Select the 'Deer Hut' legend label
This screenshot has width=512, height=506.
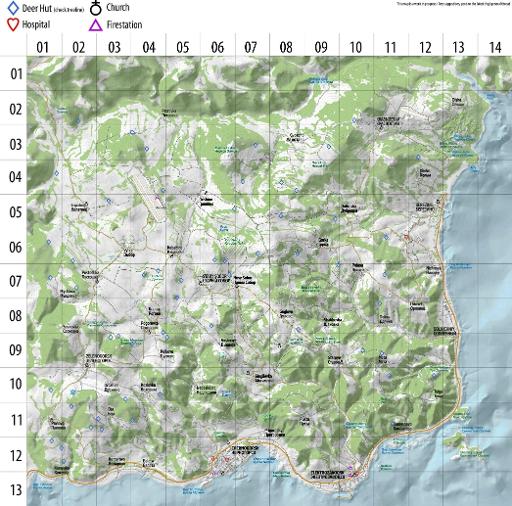[37, 8]
